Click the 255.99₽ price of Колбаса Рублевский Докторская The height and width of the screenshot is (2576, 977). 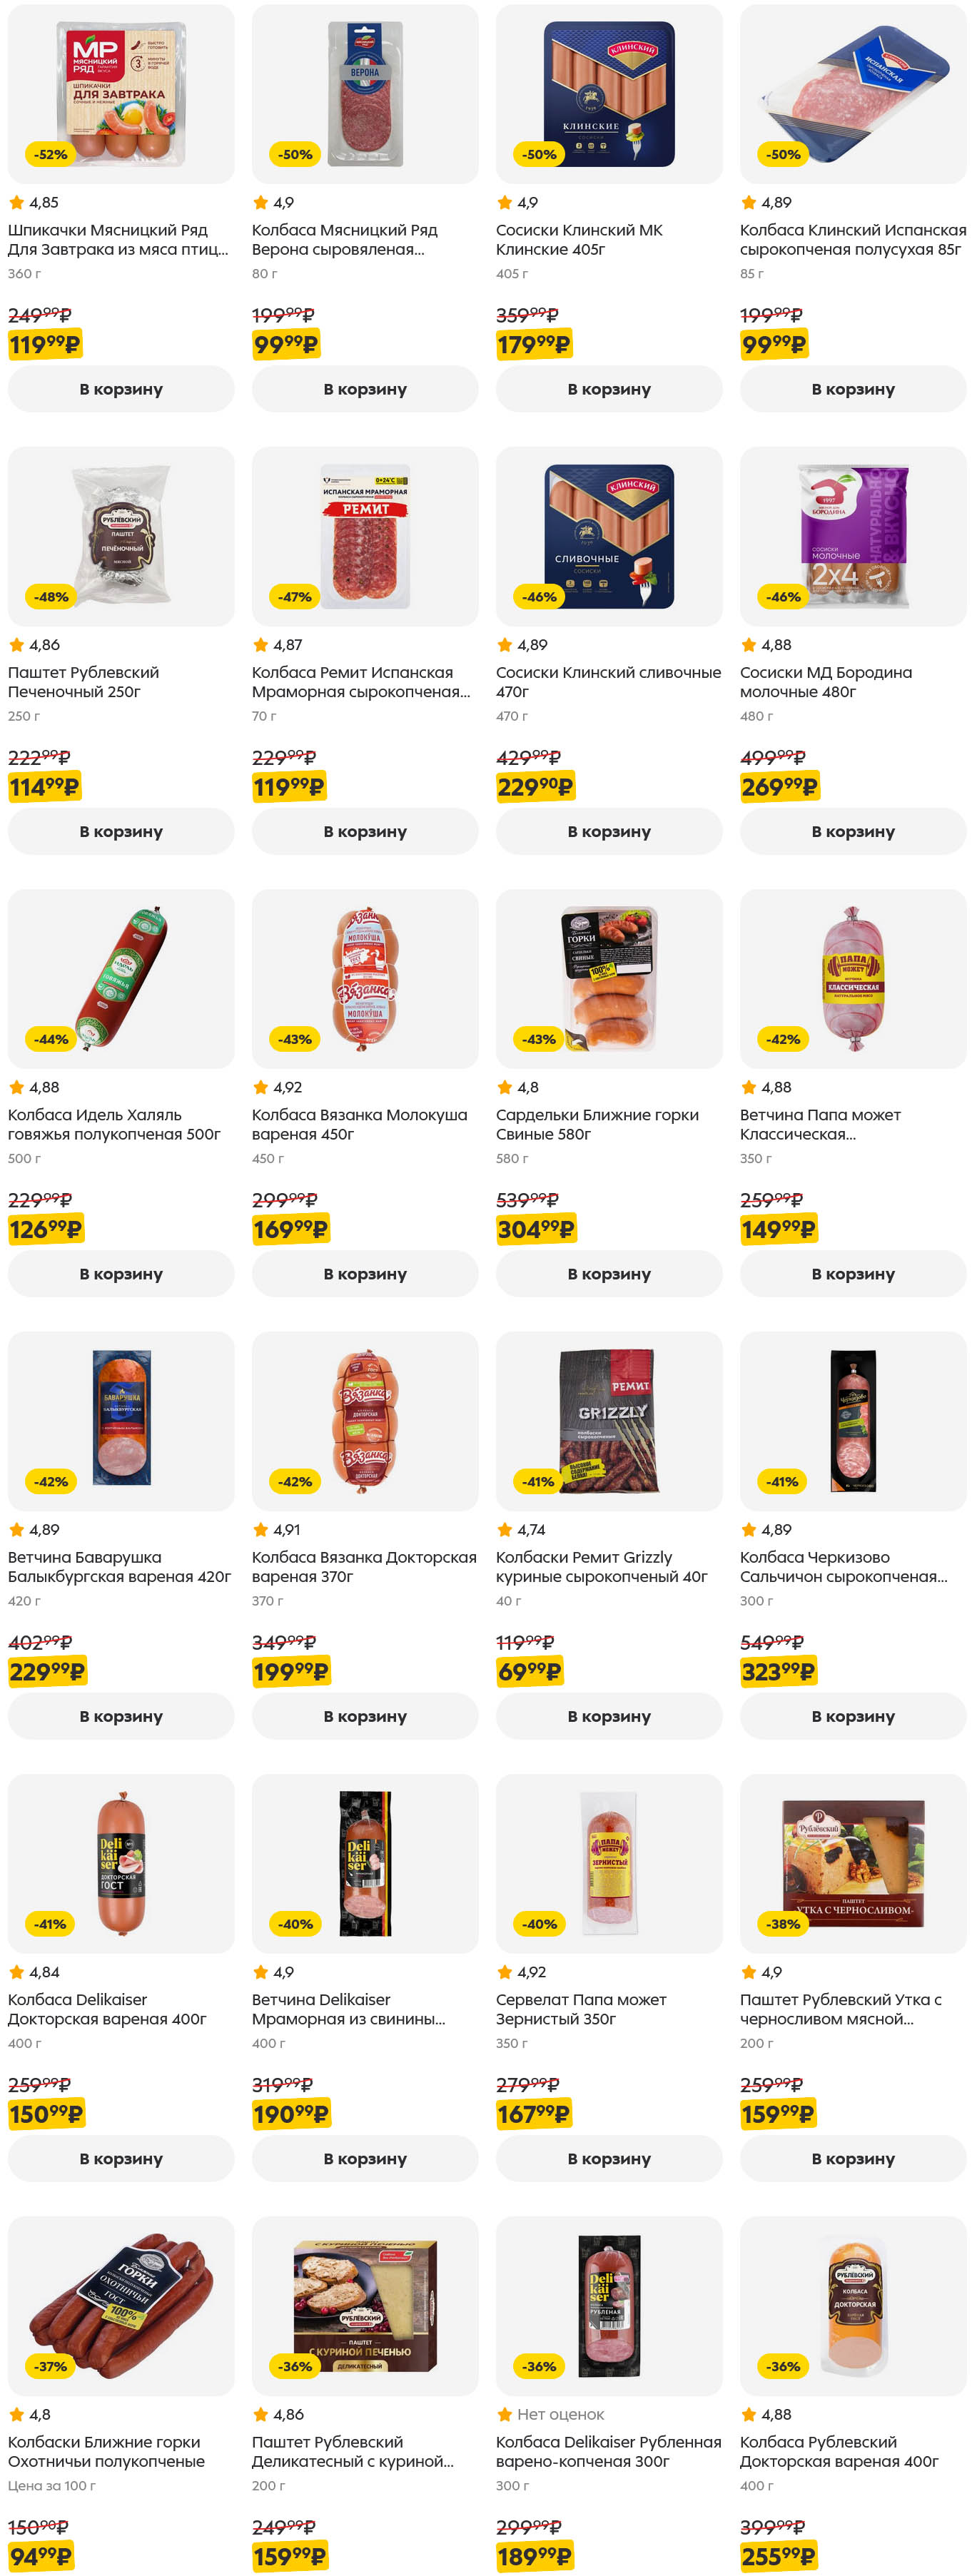click(778, 2556)
